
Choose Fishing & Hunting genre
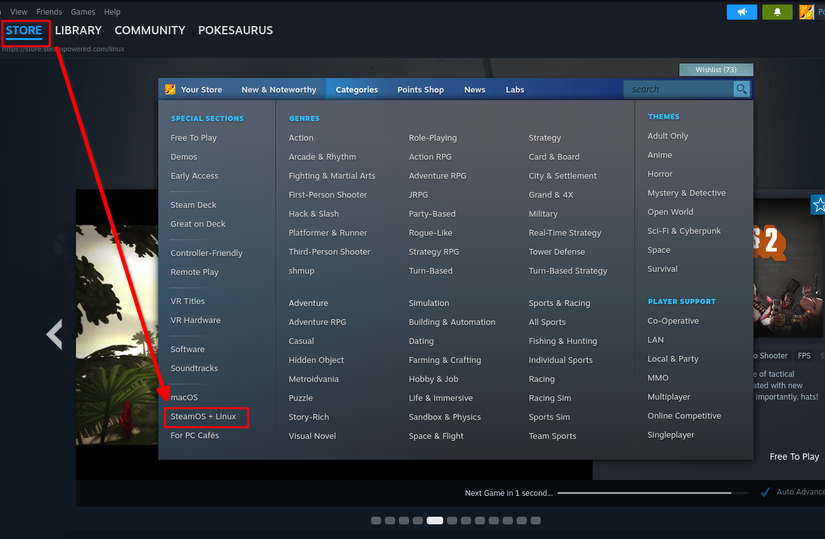563,341
